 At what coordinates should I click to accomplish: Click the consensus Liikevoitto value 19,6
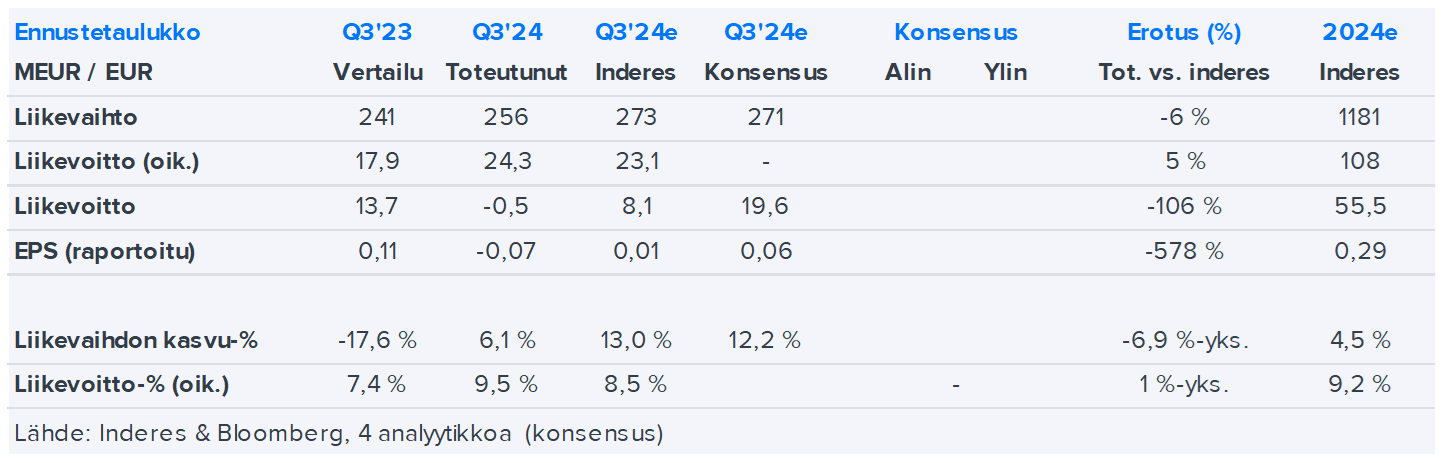pos(765,207)
